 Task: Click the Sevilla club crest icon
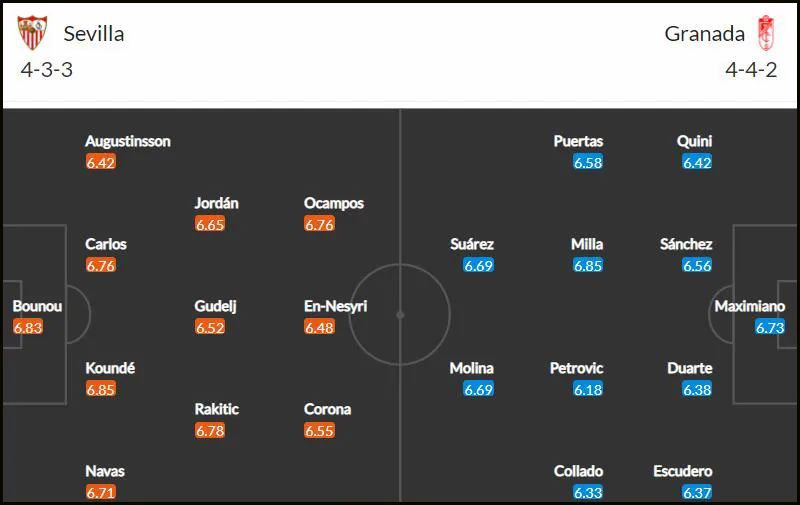click(x=32, y=33)
